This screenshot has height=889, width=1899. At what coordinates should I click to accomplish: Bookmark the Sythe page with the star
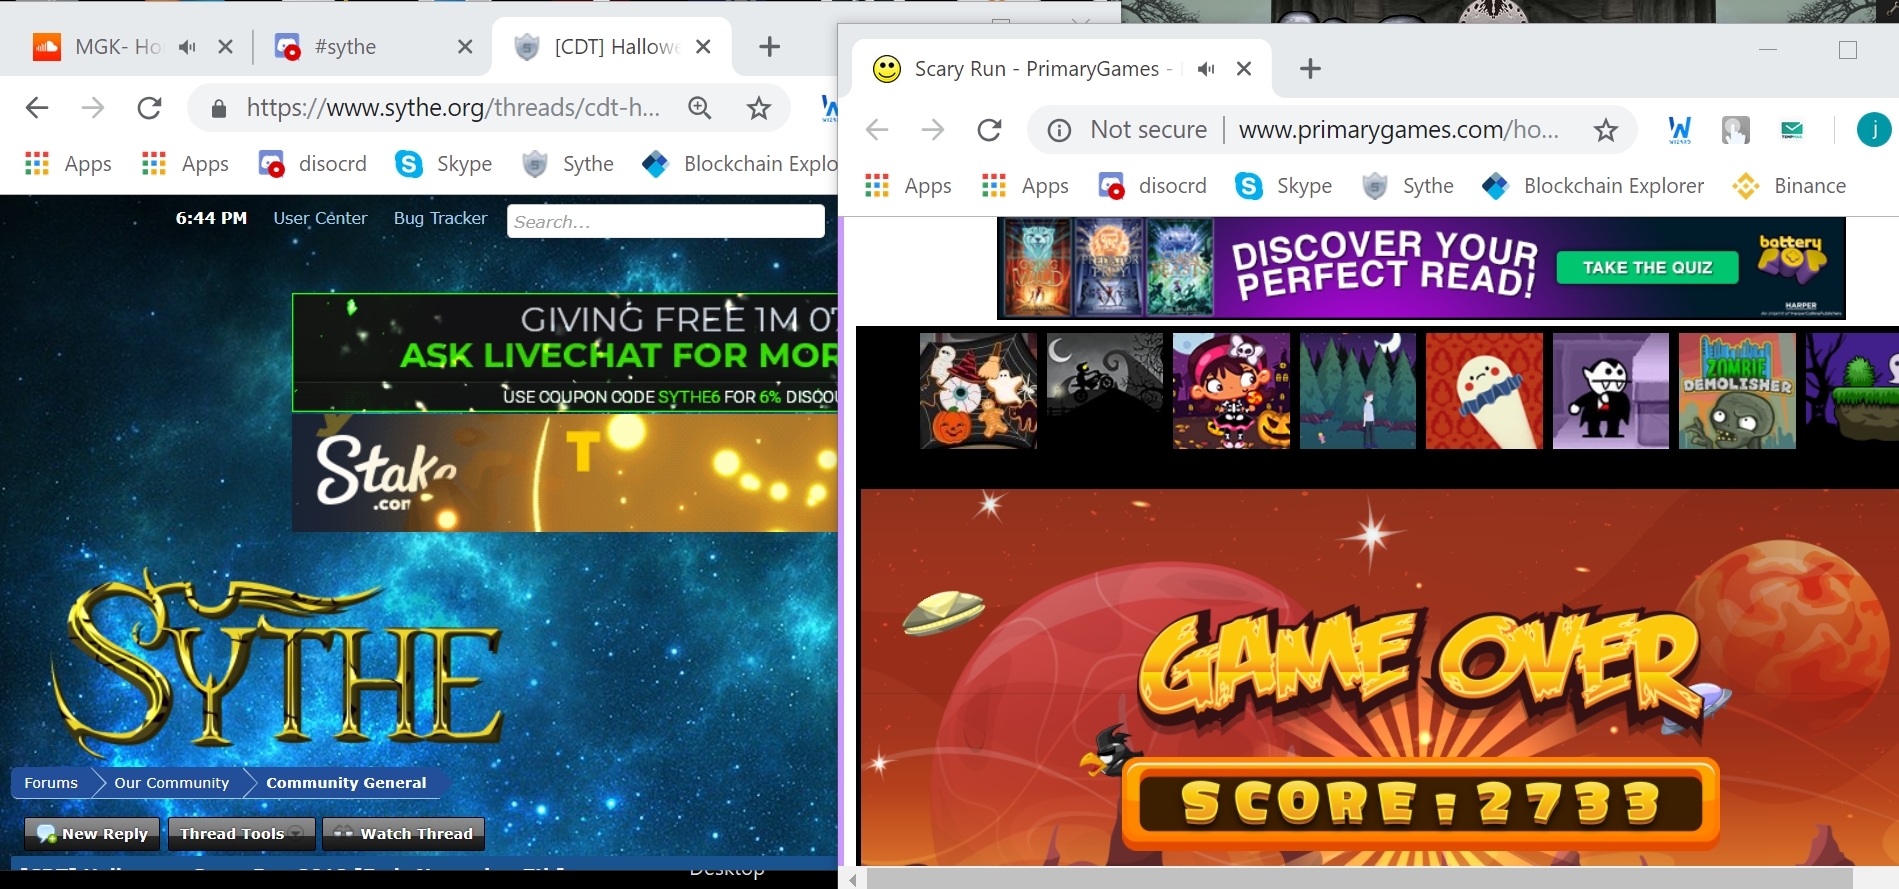point(759,108)
